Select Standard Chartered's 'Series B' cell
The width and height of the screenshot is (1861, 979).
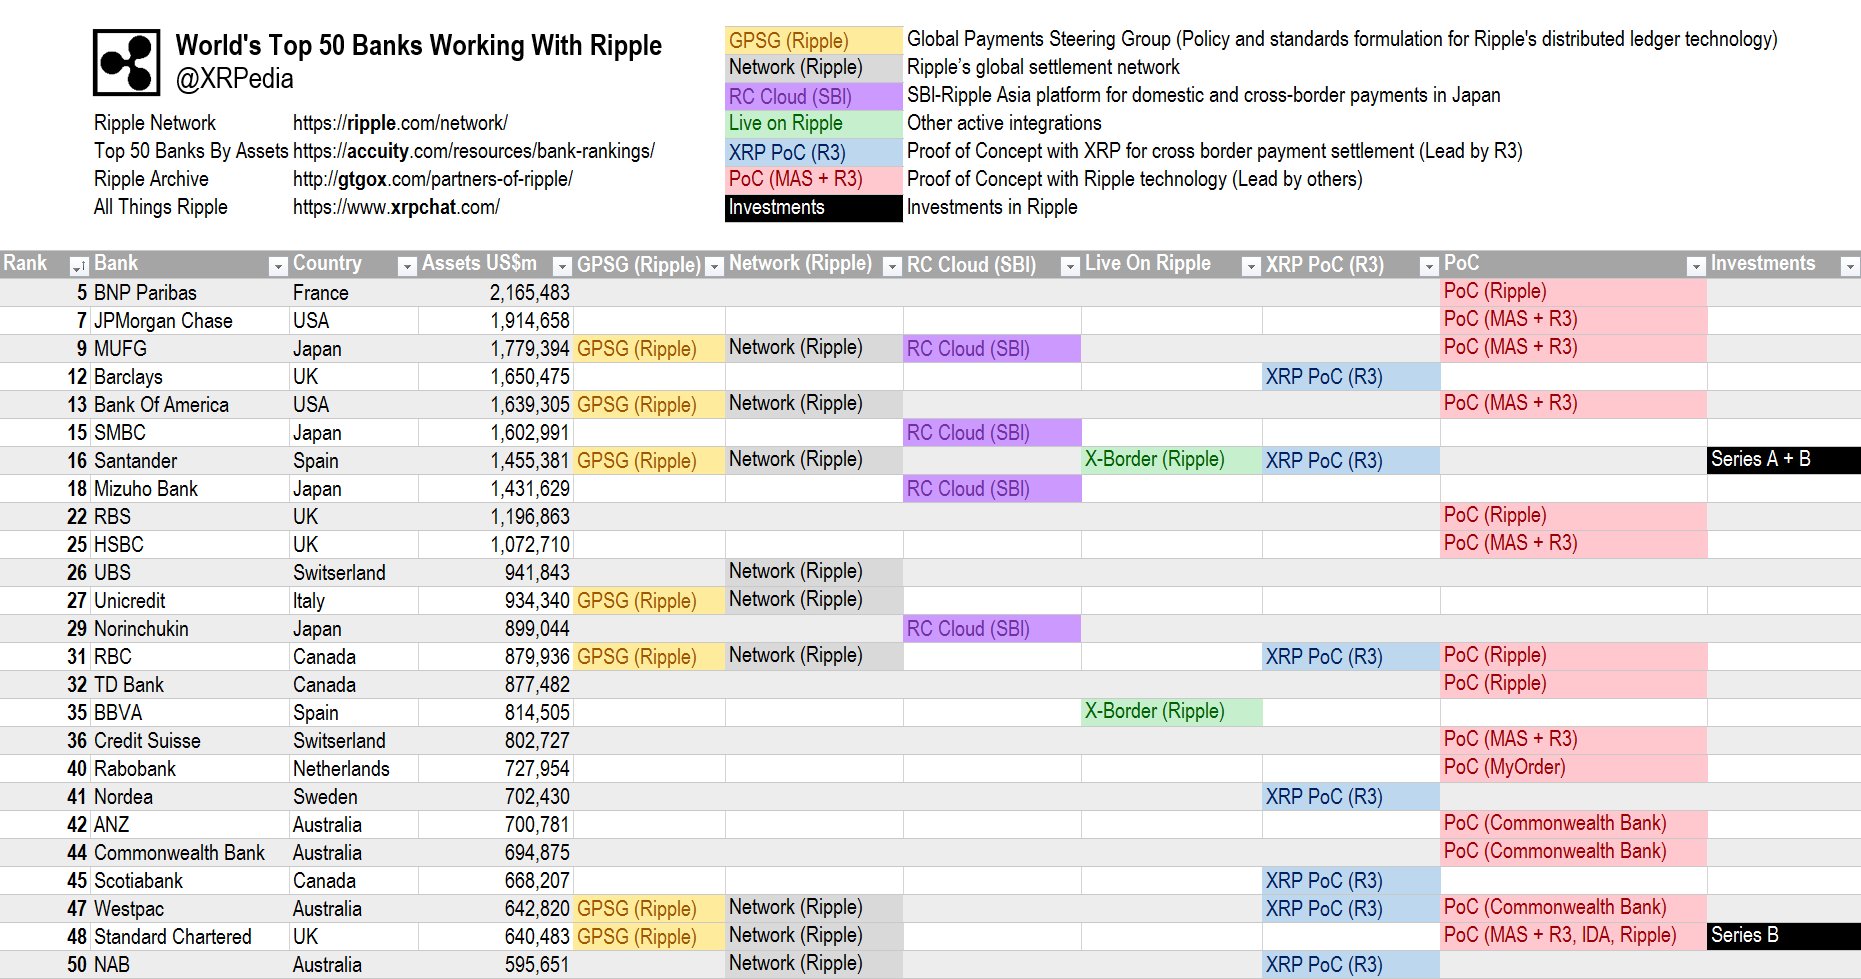tap(1783, 936)
